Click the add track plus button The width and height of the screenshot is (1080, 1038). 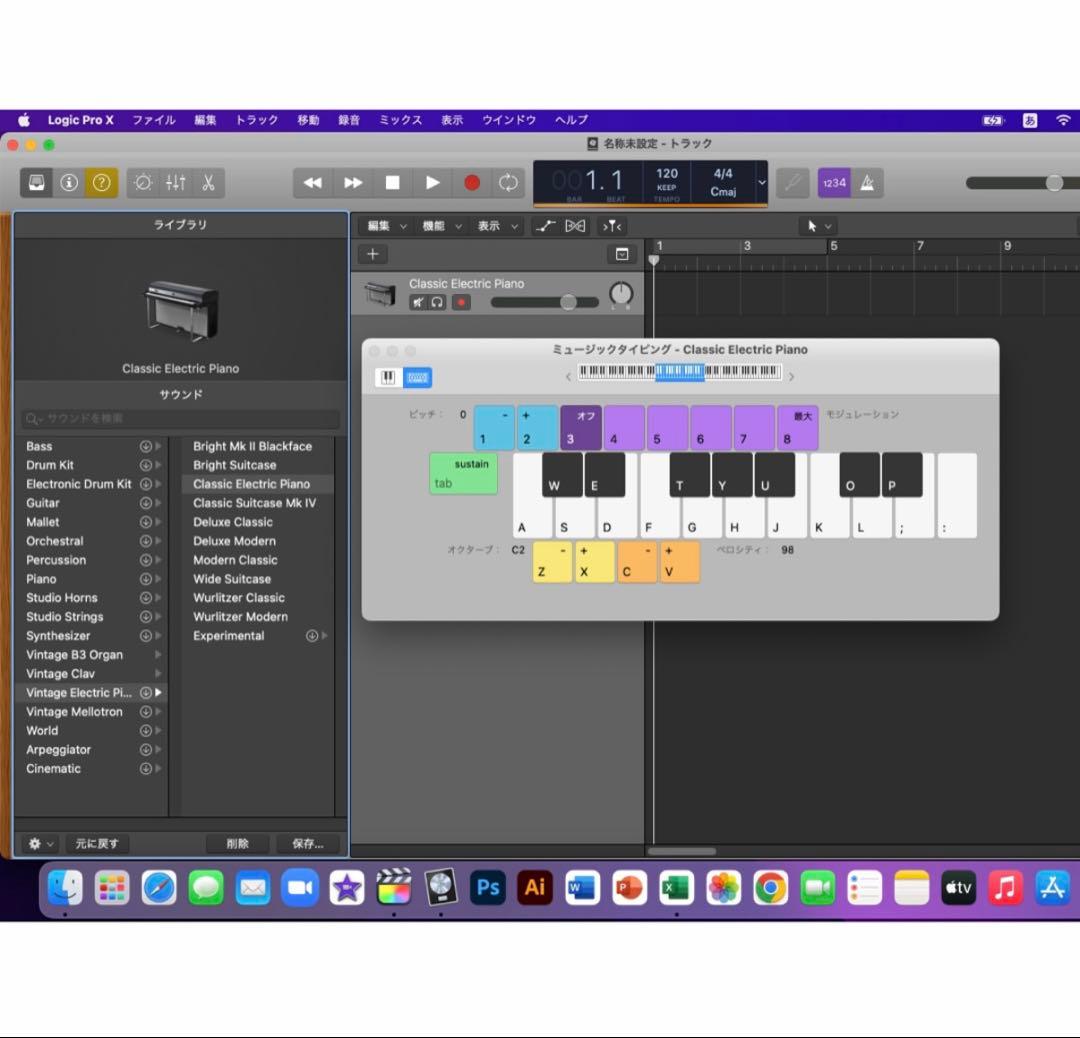[372, 255]
